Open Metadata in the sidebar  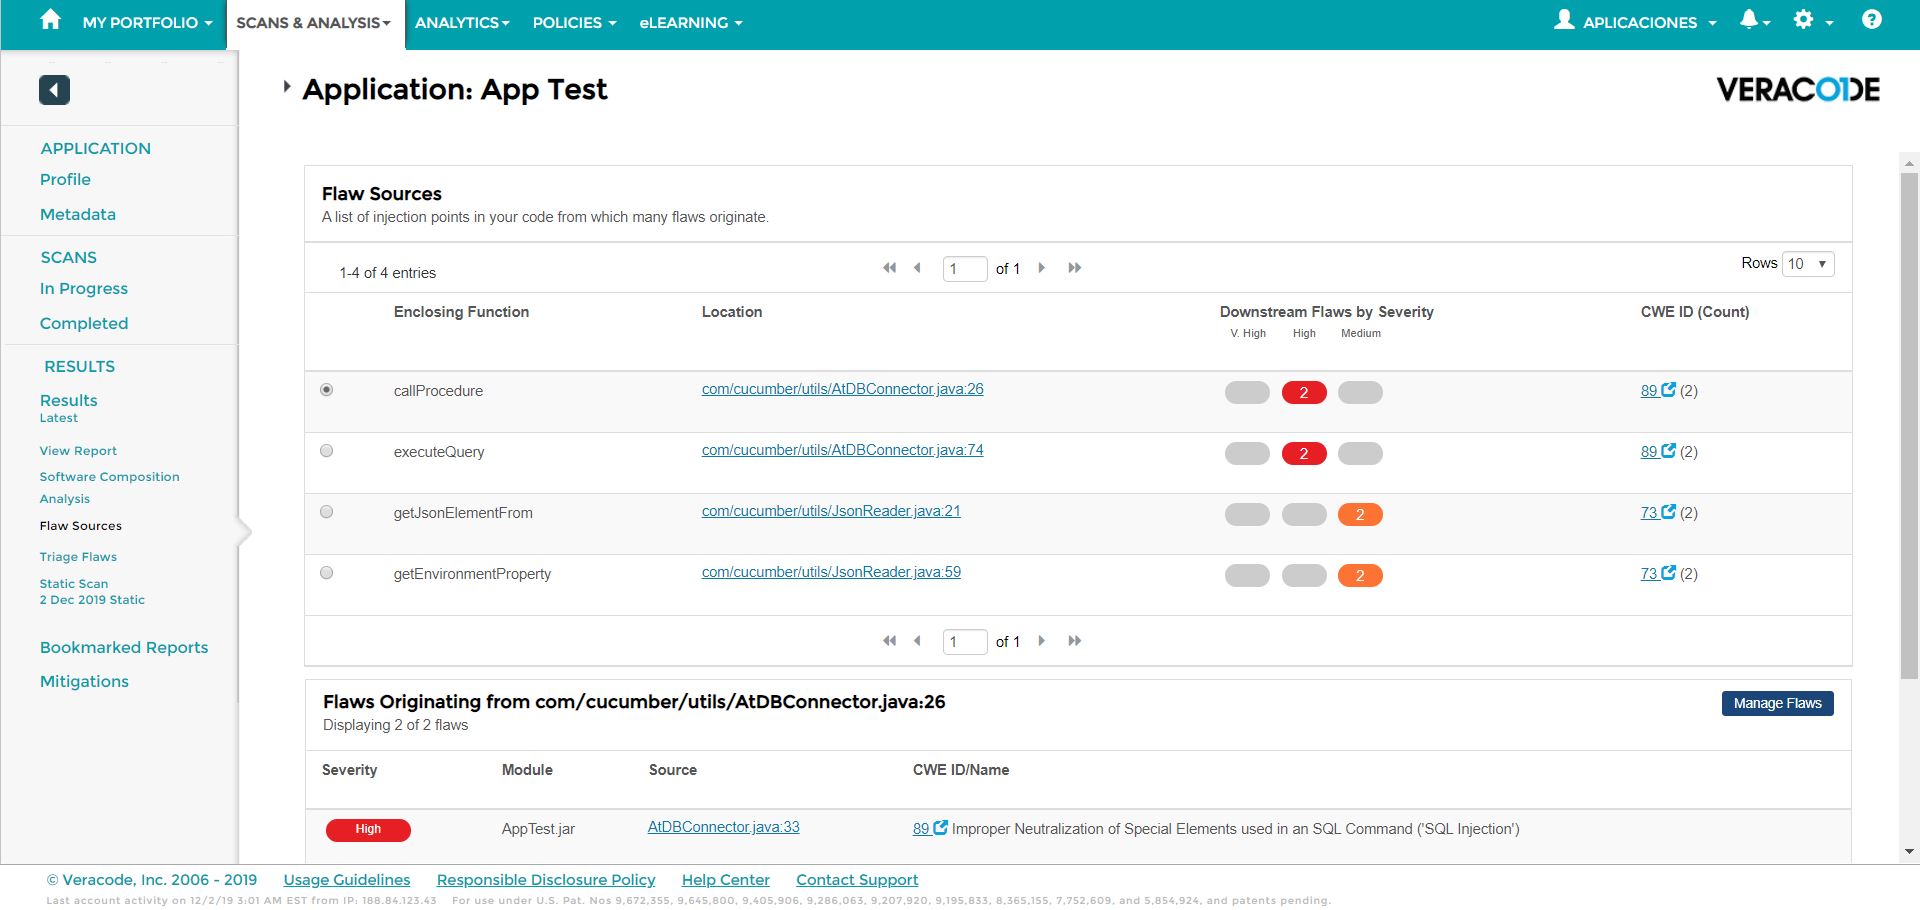coord(78,214)
